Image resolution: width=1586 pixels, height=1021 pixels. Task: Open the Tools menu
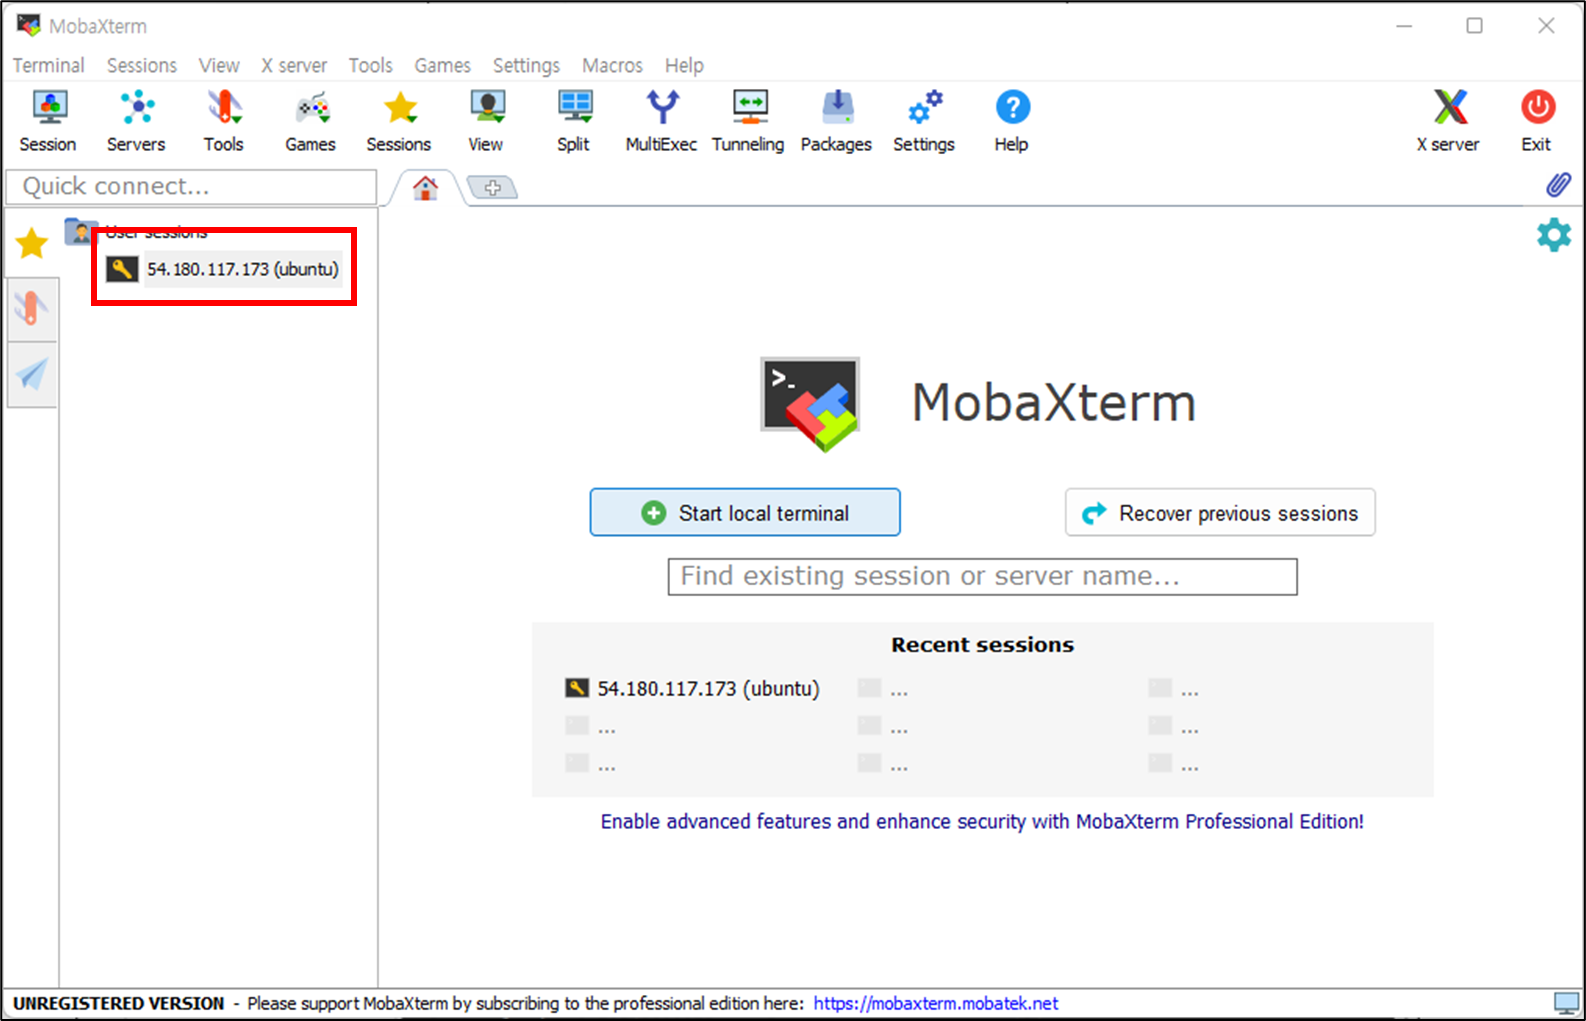point(370,65)
